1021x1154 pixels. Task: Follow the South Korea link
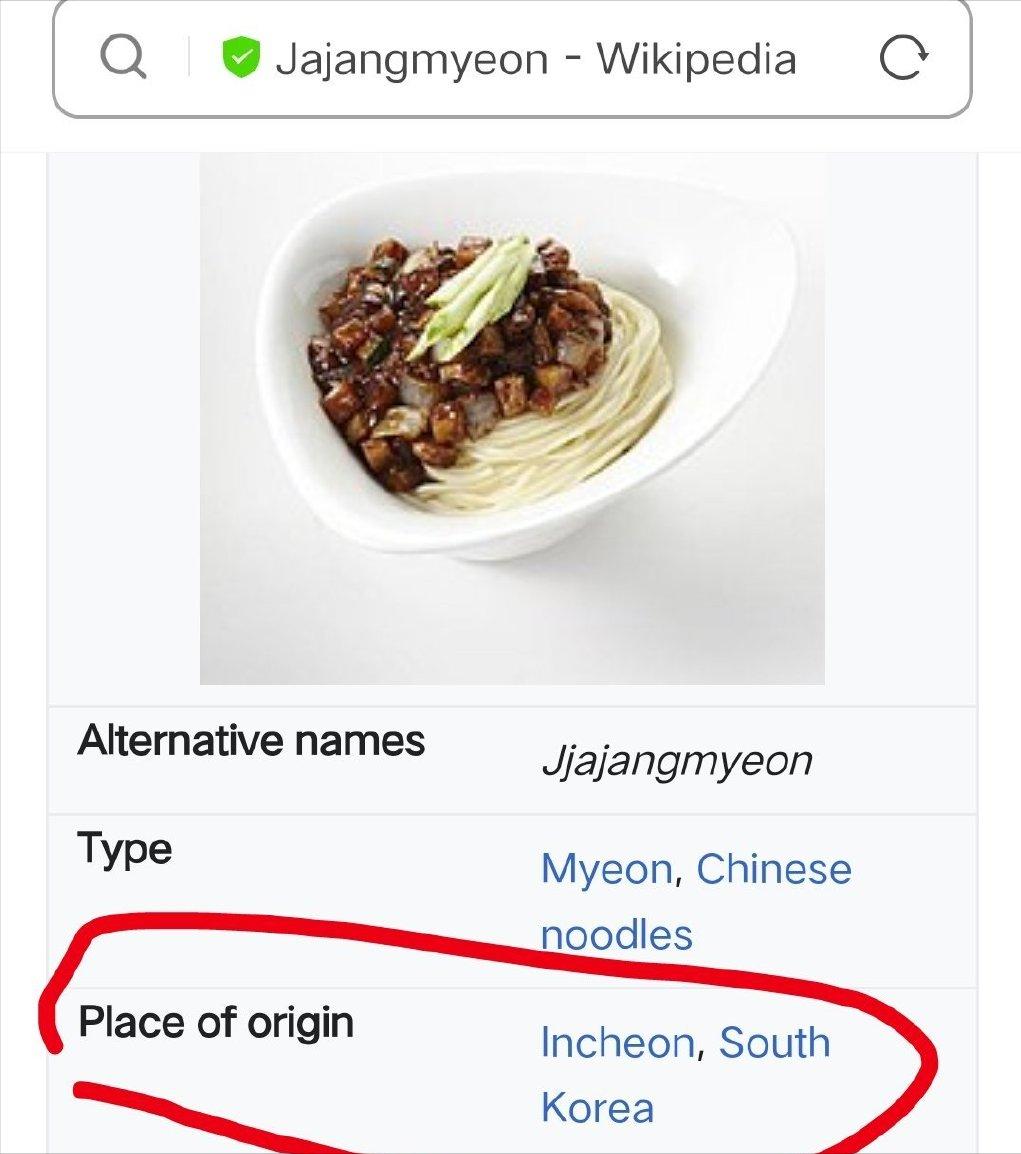685,1075
